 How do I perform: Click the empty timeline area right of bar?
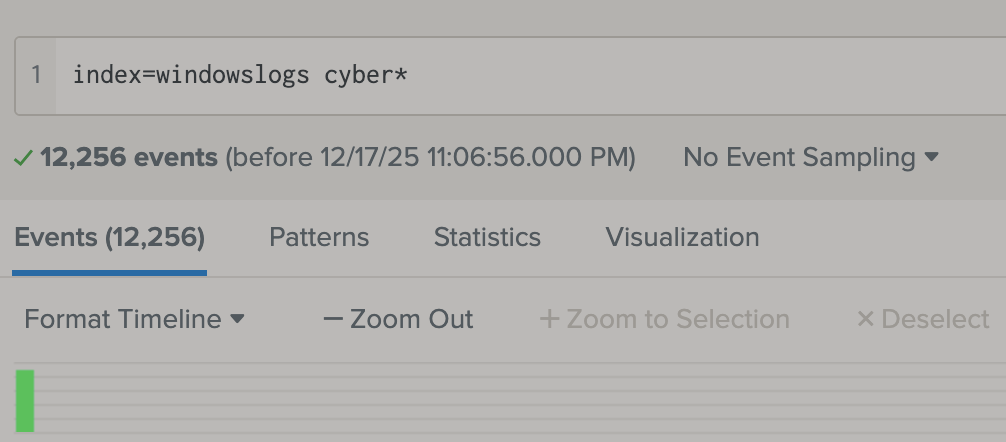point(500,400)
